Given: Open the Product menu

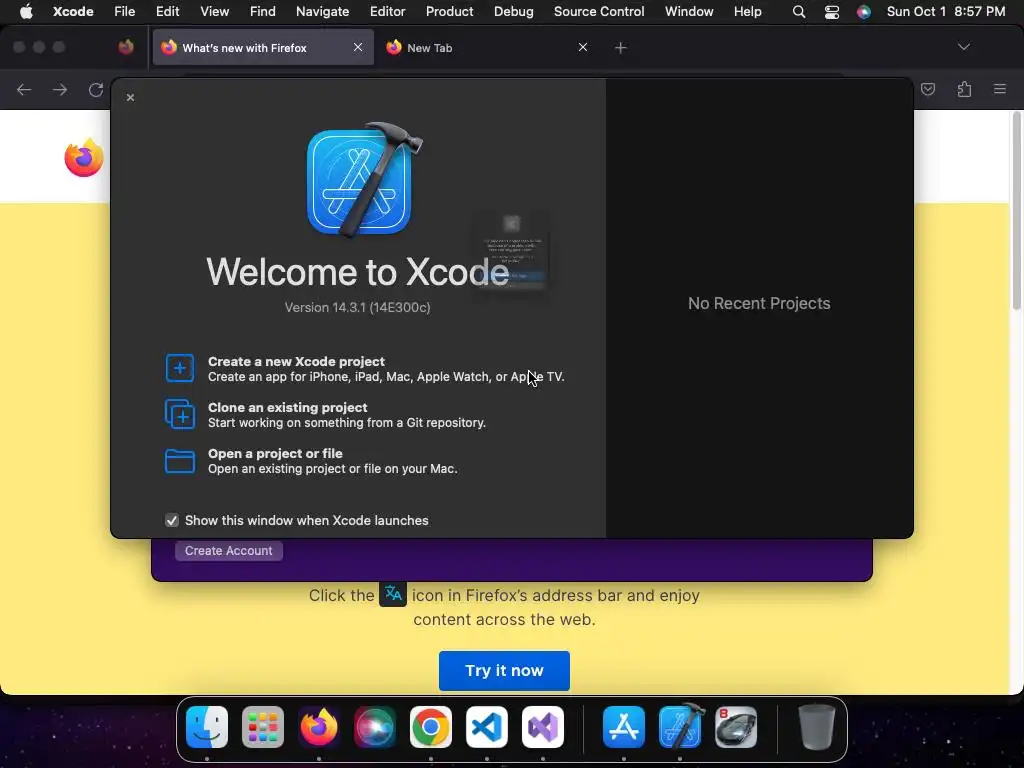Looking at the screenshot, I should (449, 11).
